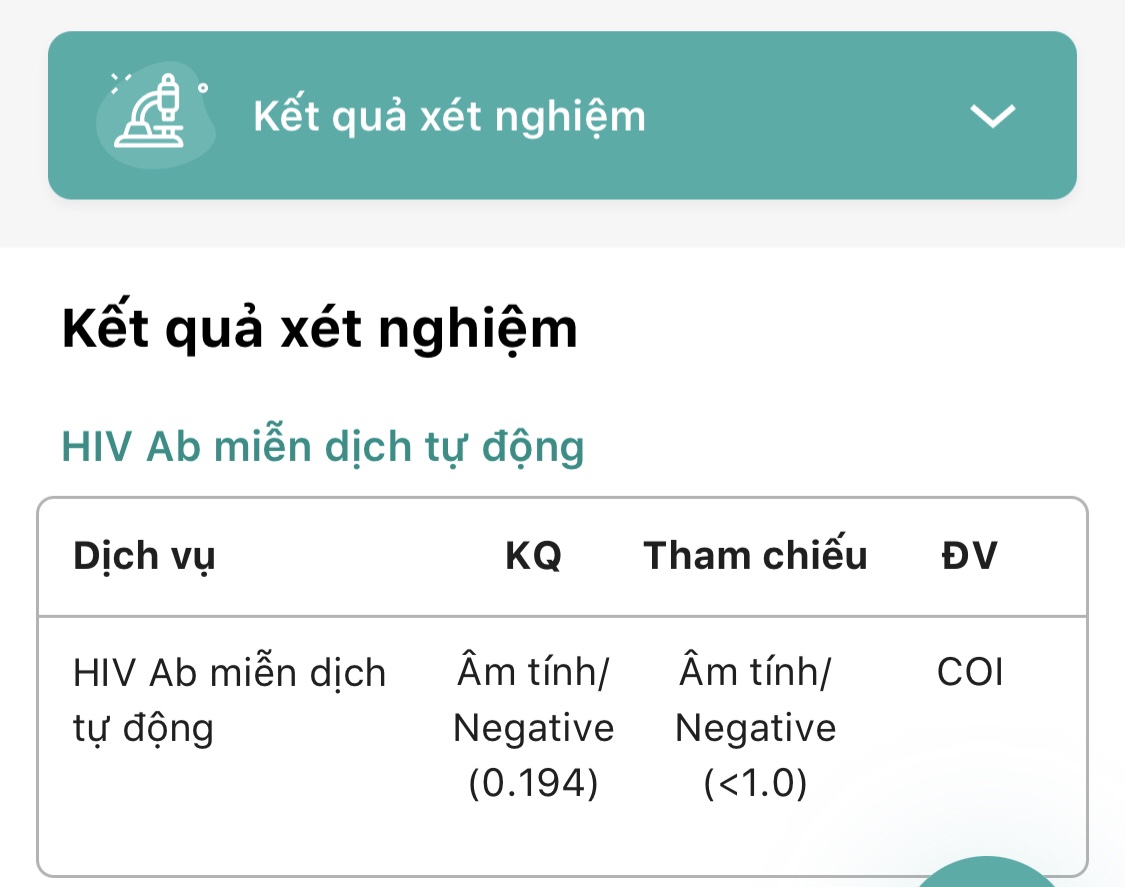The height and width of the screenshot is (887, 1125).
Task: Tap the <1.0 reference threshold
Action: (x=755, y=784)
